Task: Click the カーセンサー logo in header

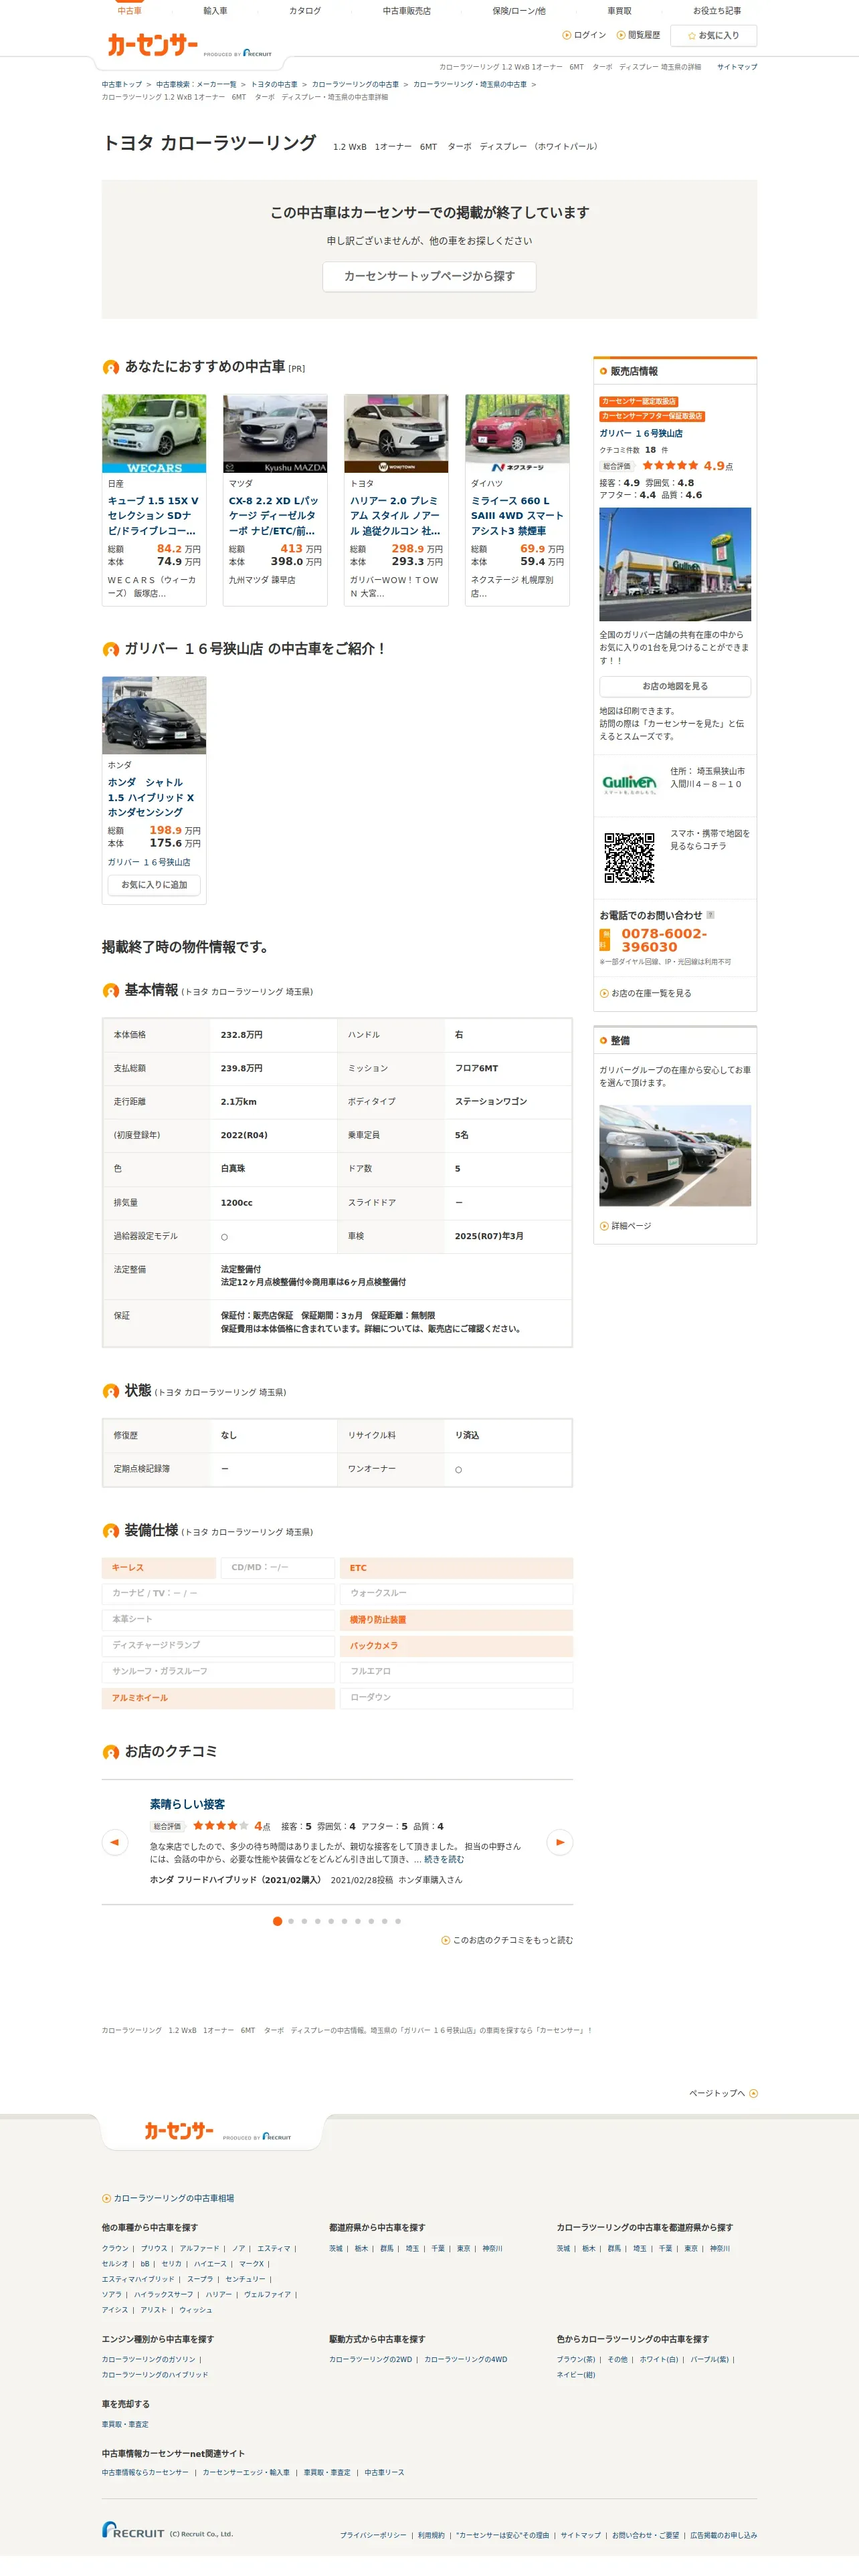Action: (152, 44)
